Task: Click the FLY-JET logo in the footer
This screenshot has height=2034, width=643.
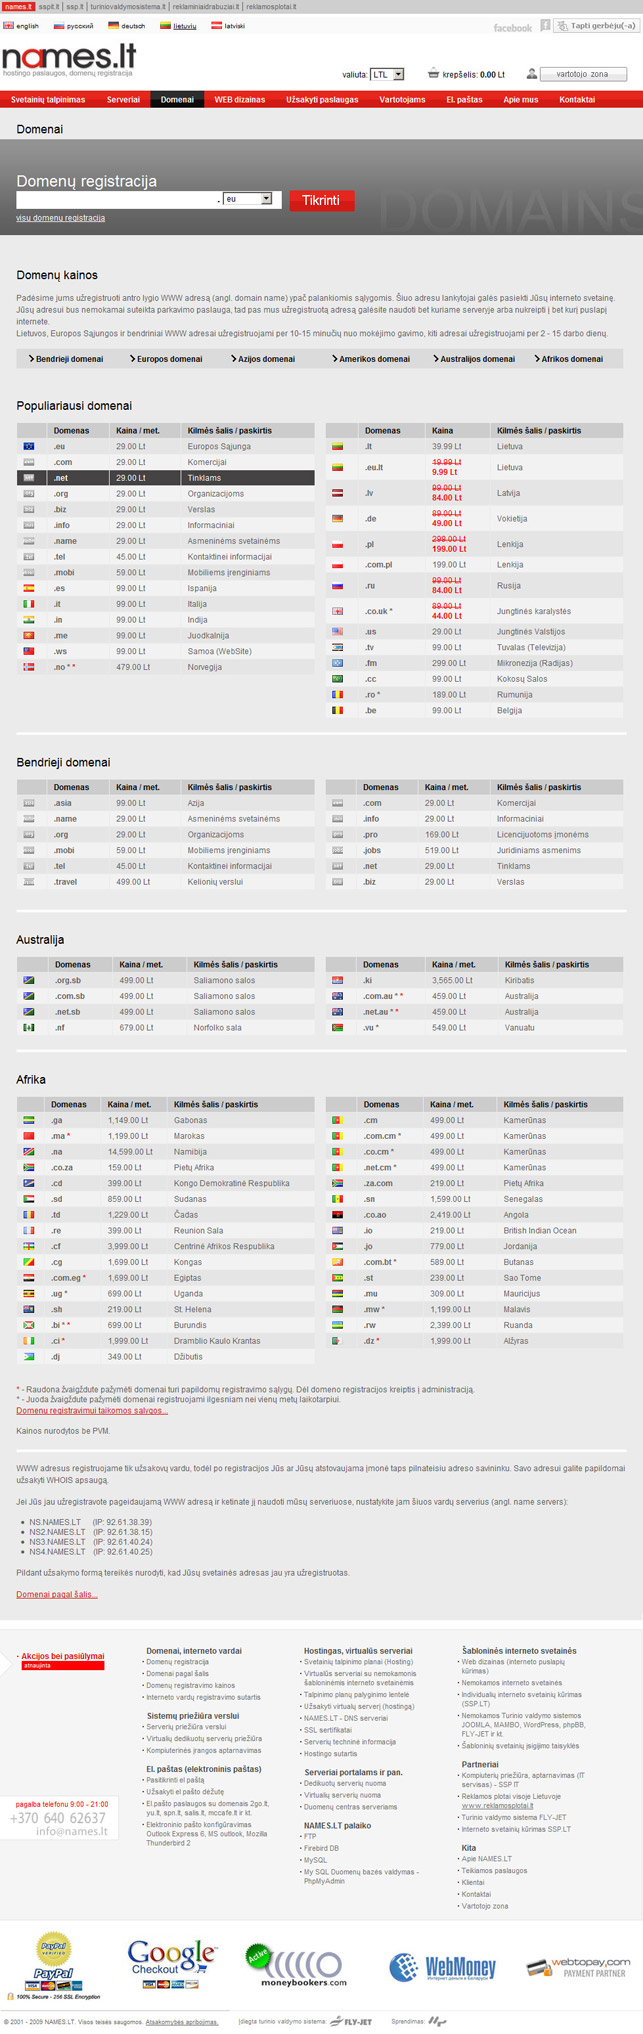Action: point(351,2021)
